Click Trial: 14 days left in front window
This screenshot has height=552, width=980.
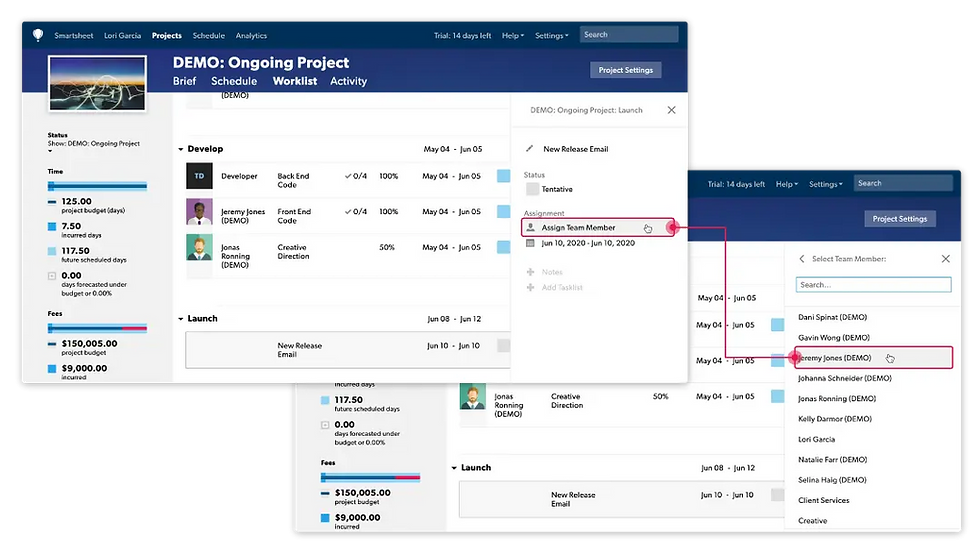(462, 36)
